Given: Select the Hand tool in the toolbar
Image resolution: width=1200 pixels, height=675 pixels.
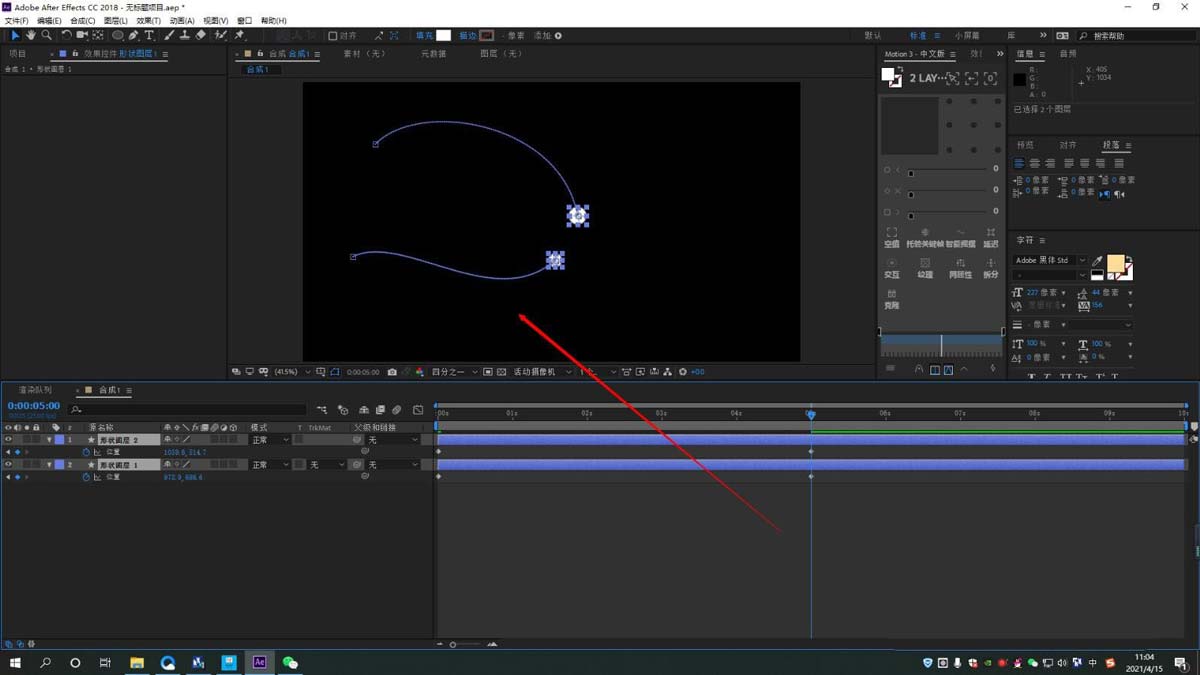Looking at the screenshot, I should pos(31,35).
